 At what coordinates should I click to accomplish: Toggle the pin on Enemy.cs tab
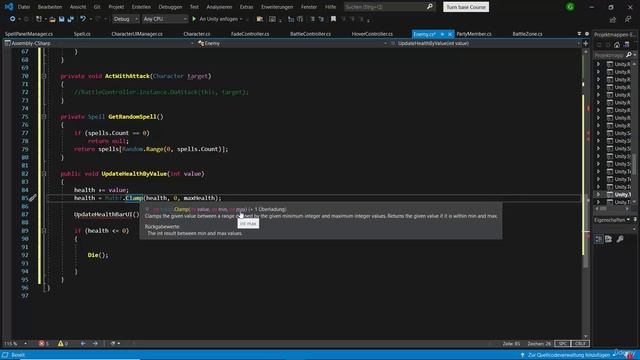point(442,34)
